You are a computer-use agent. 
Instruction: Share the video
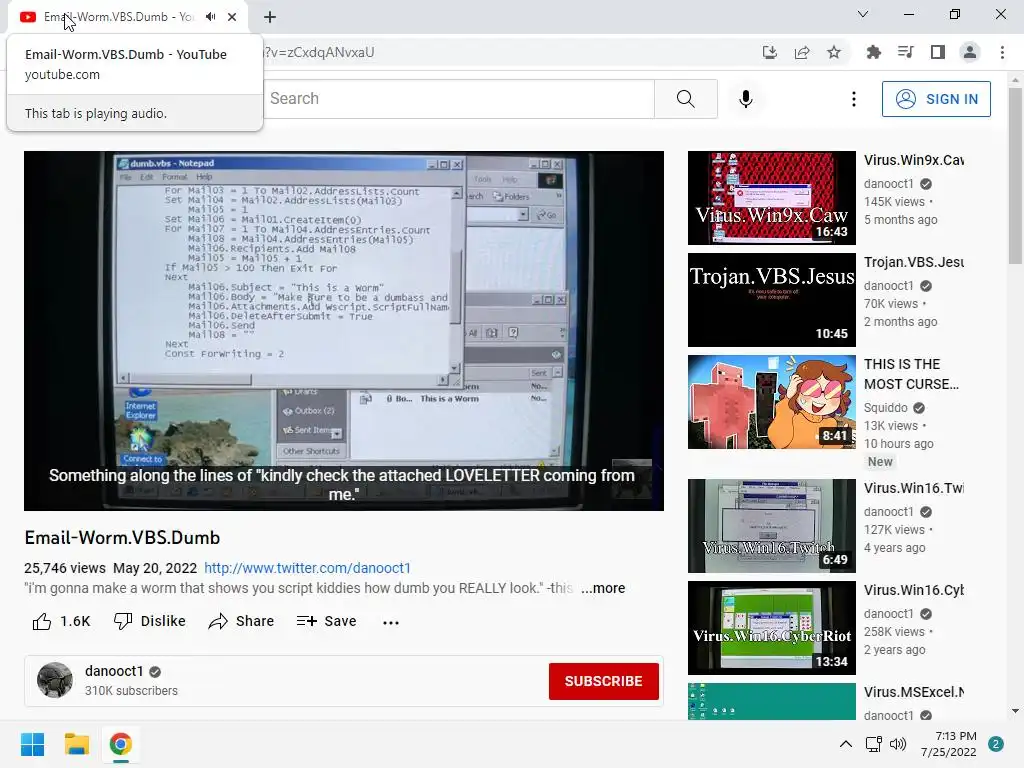coord(241,621)
